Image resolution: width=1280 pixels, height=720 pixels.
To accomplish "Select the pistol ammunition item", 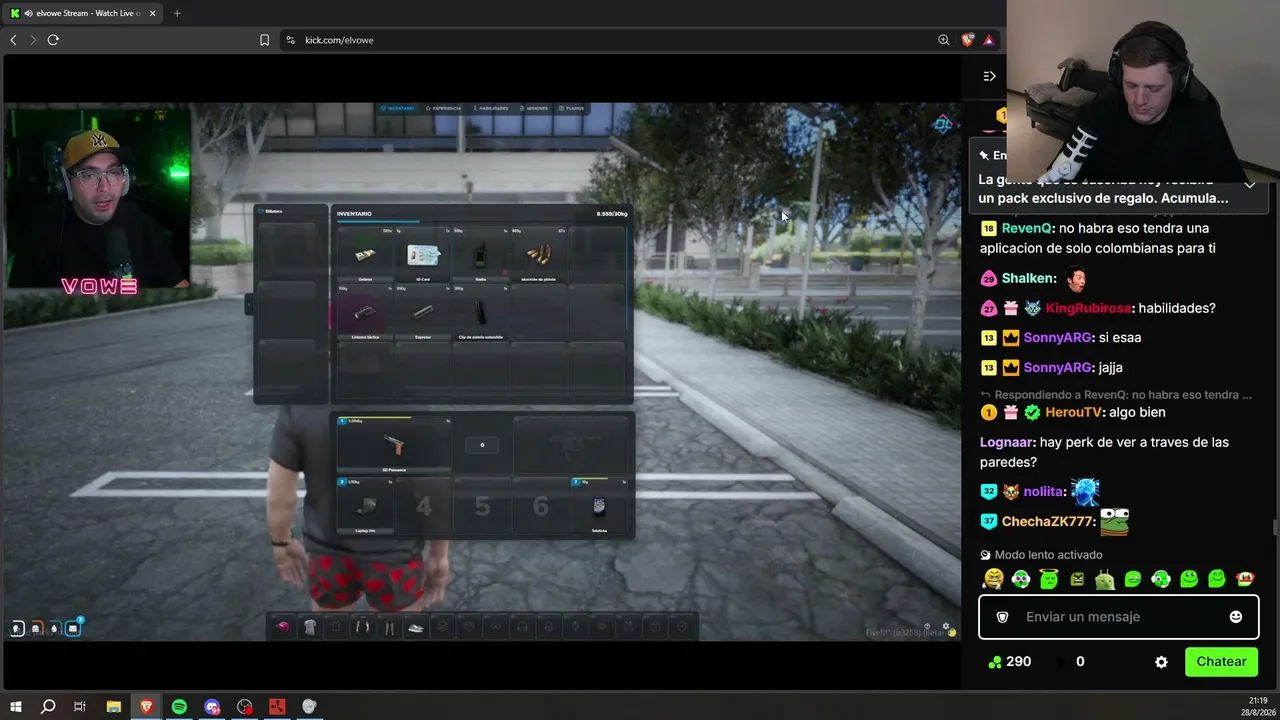I will (539, 255).
